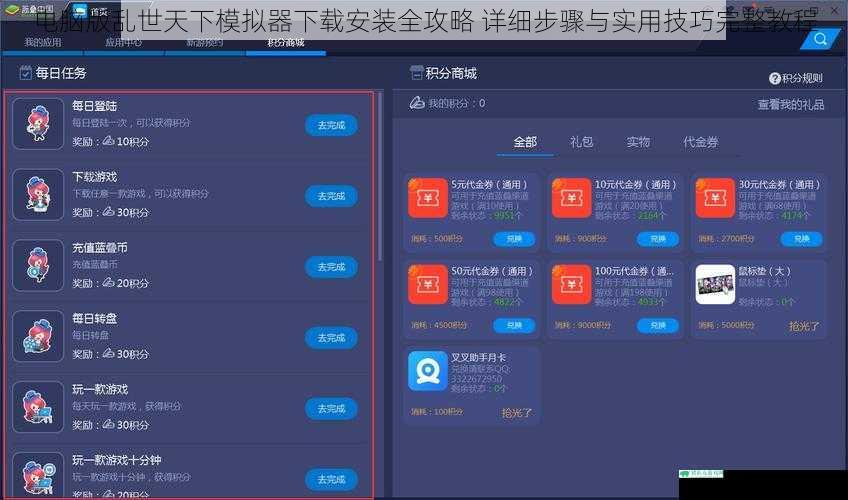Click 去完成 for 玩一款游戏十分钟 task
Screen dimensions: 848x500
(x=331, y=479)
